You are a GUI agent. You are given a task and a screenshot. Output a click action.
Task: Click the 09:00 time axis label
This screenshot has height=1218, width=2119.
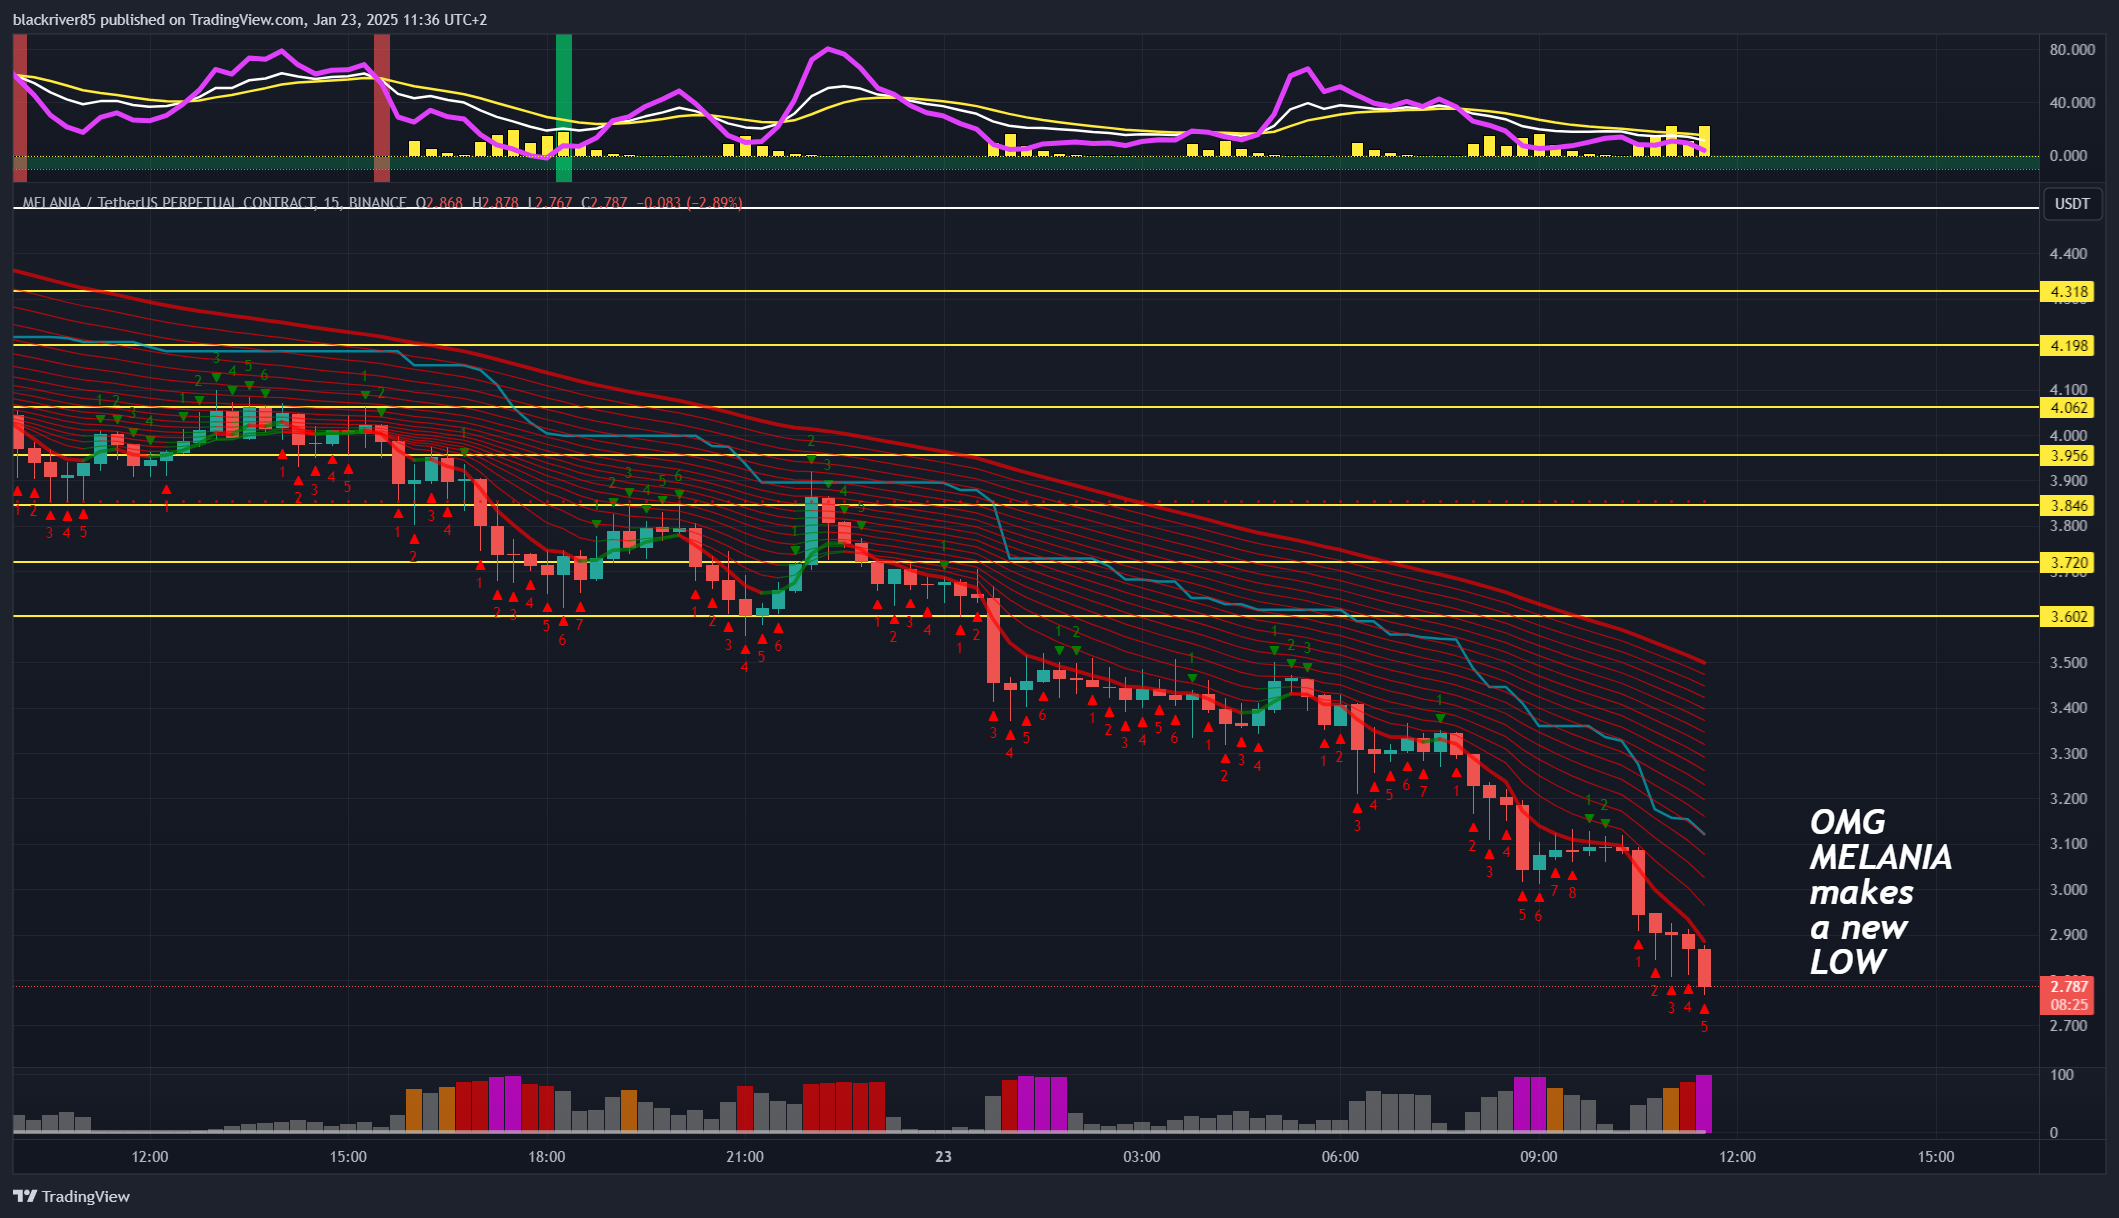point(1539,1157)
